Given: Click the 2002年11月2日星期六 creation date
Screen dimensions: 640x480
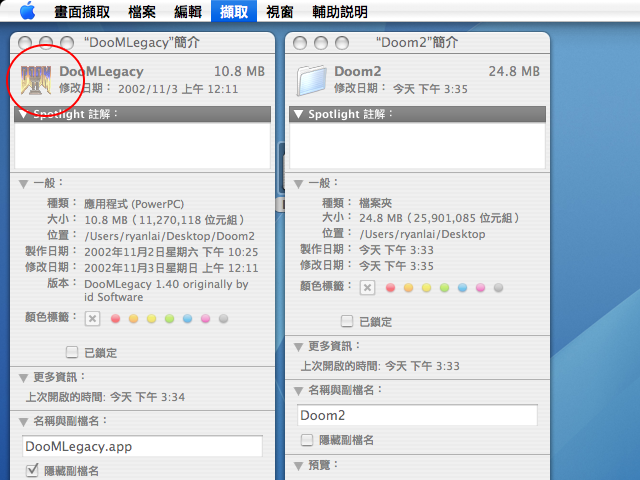Looking at the screenshot, I should pos(171,252).
